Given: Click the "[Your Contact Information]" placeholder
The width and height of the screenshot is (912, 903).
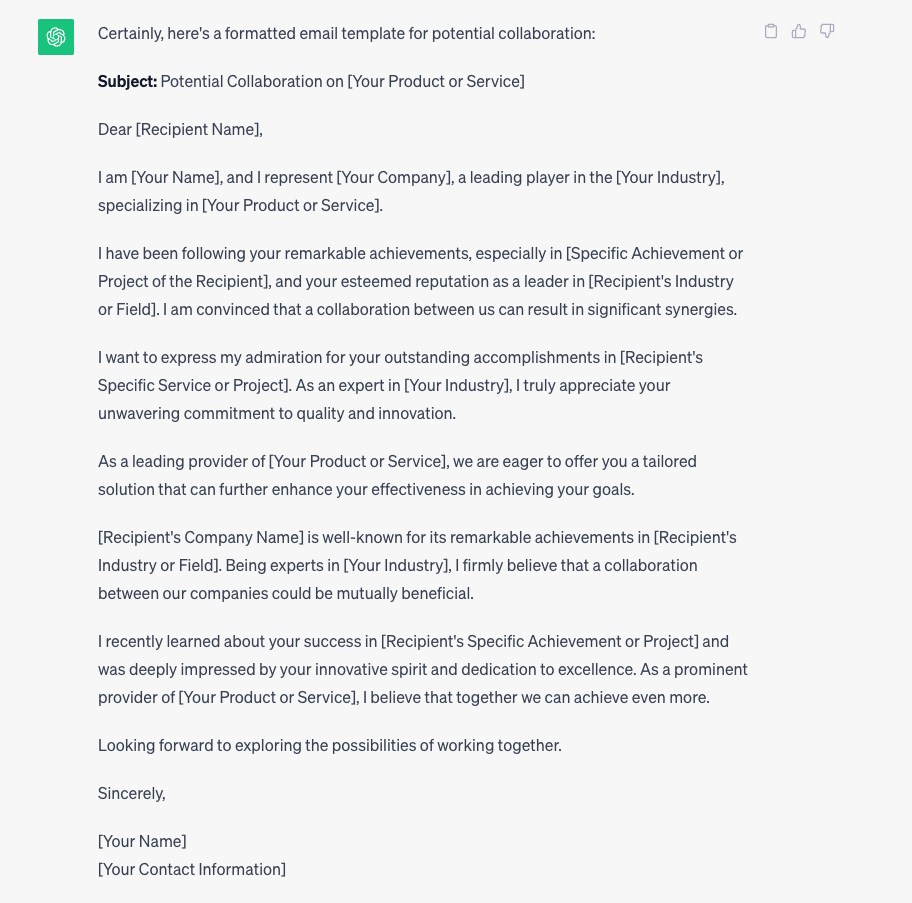Looking at the screenshot, I should point(192,869).
